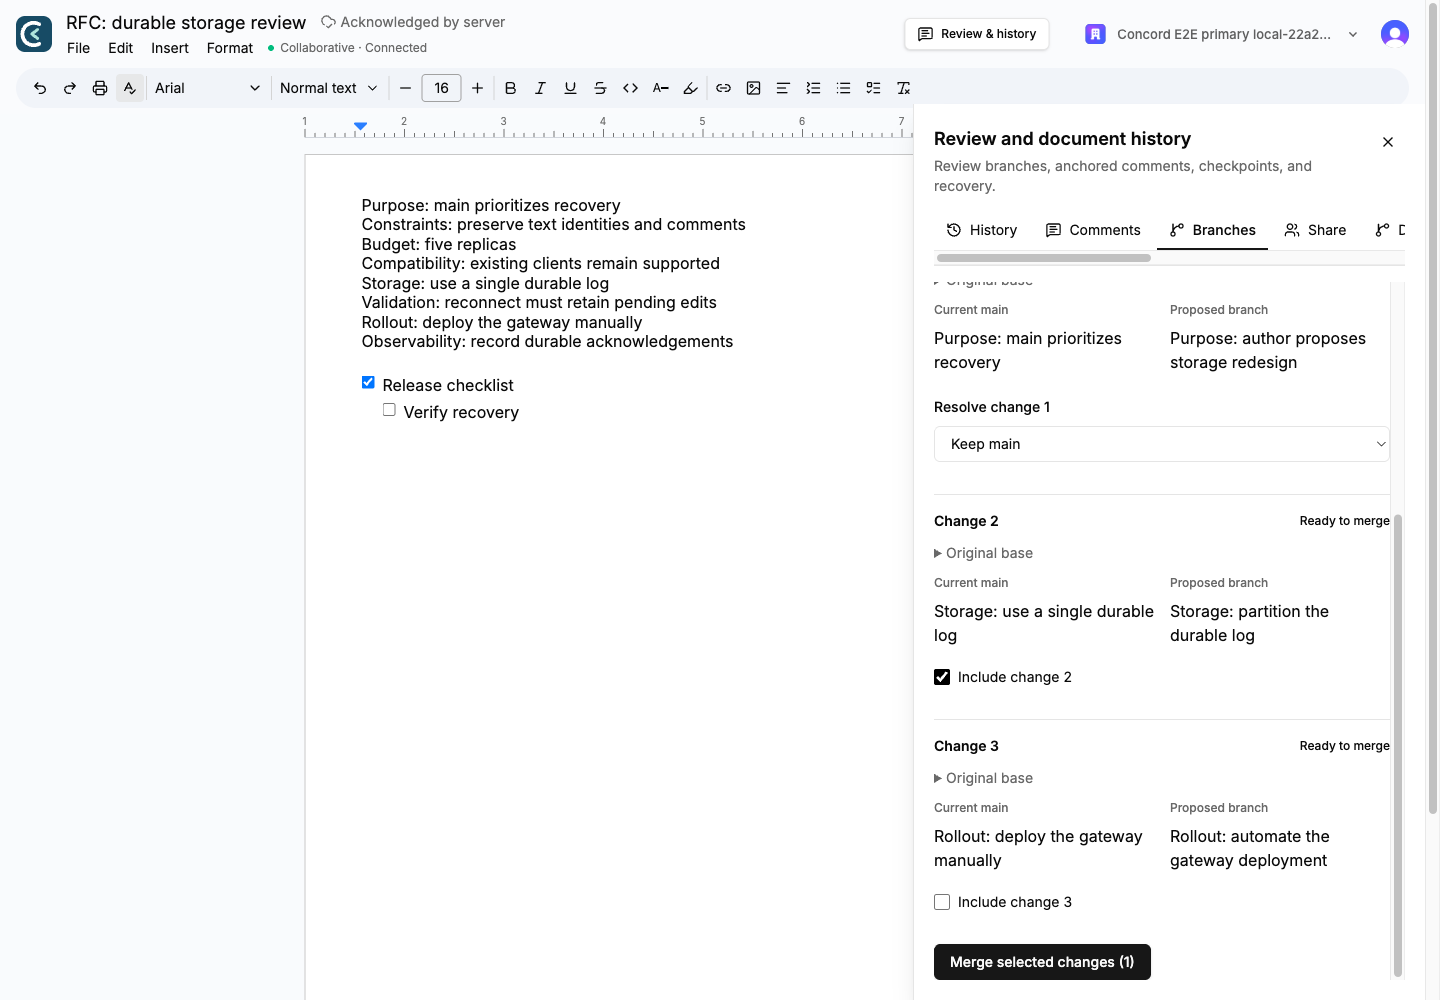1440x1000 pixels.
Task: Format selection as inline code
Action: click(630, 88)
